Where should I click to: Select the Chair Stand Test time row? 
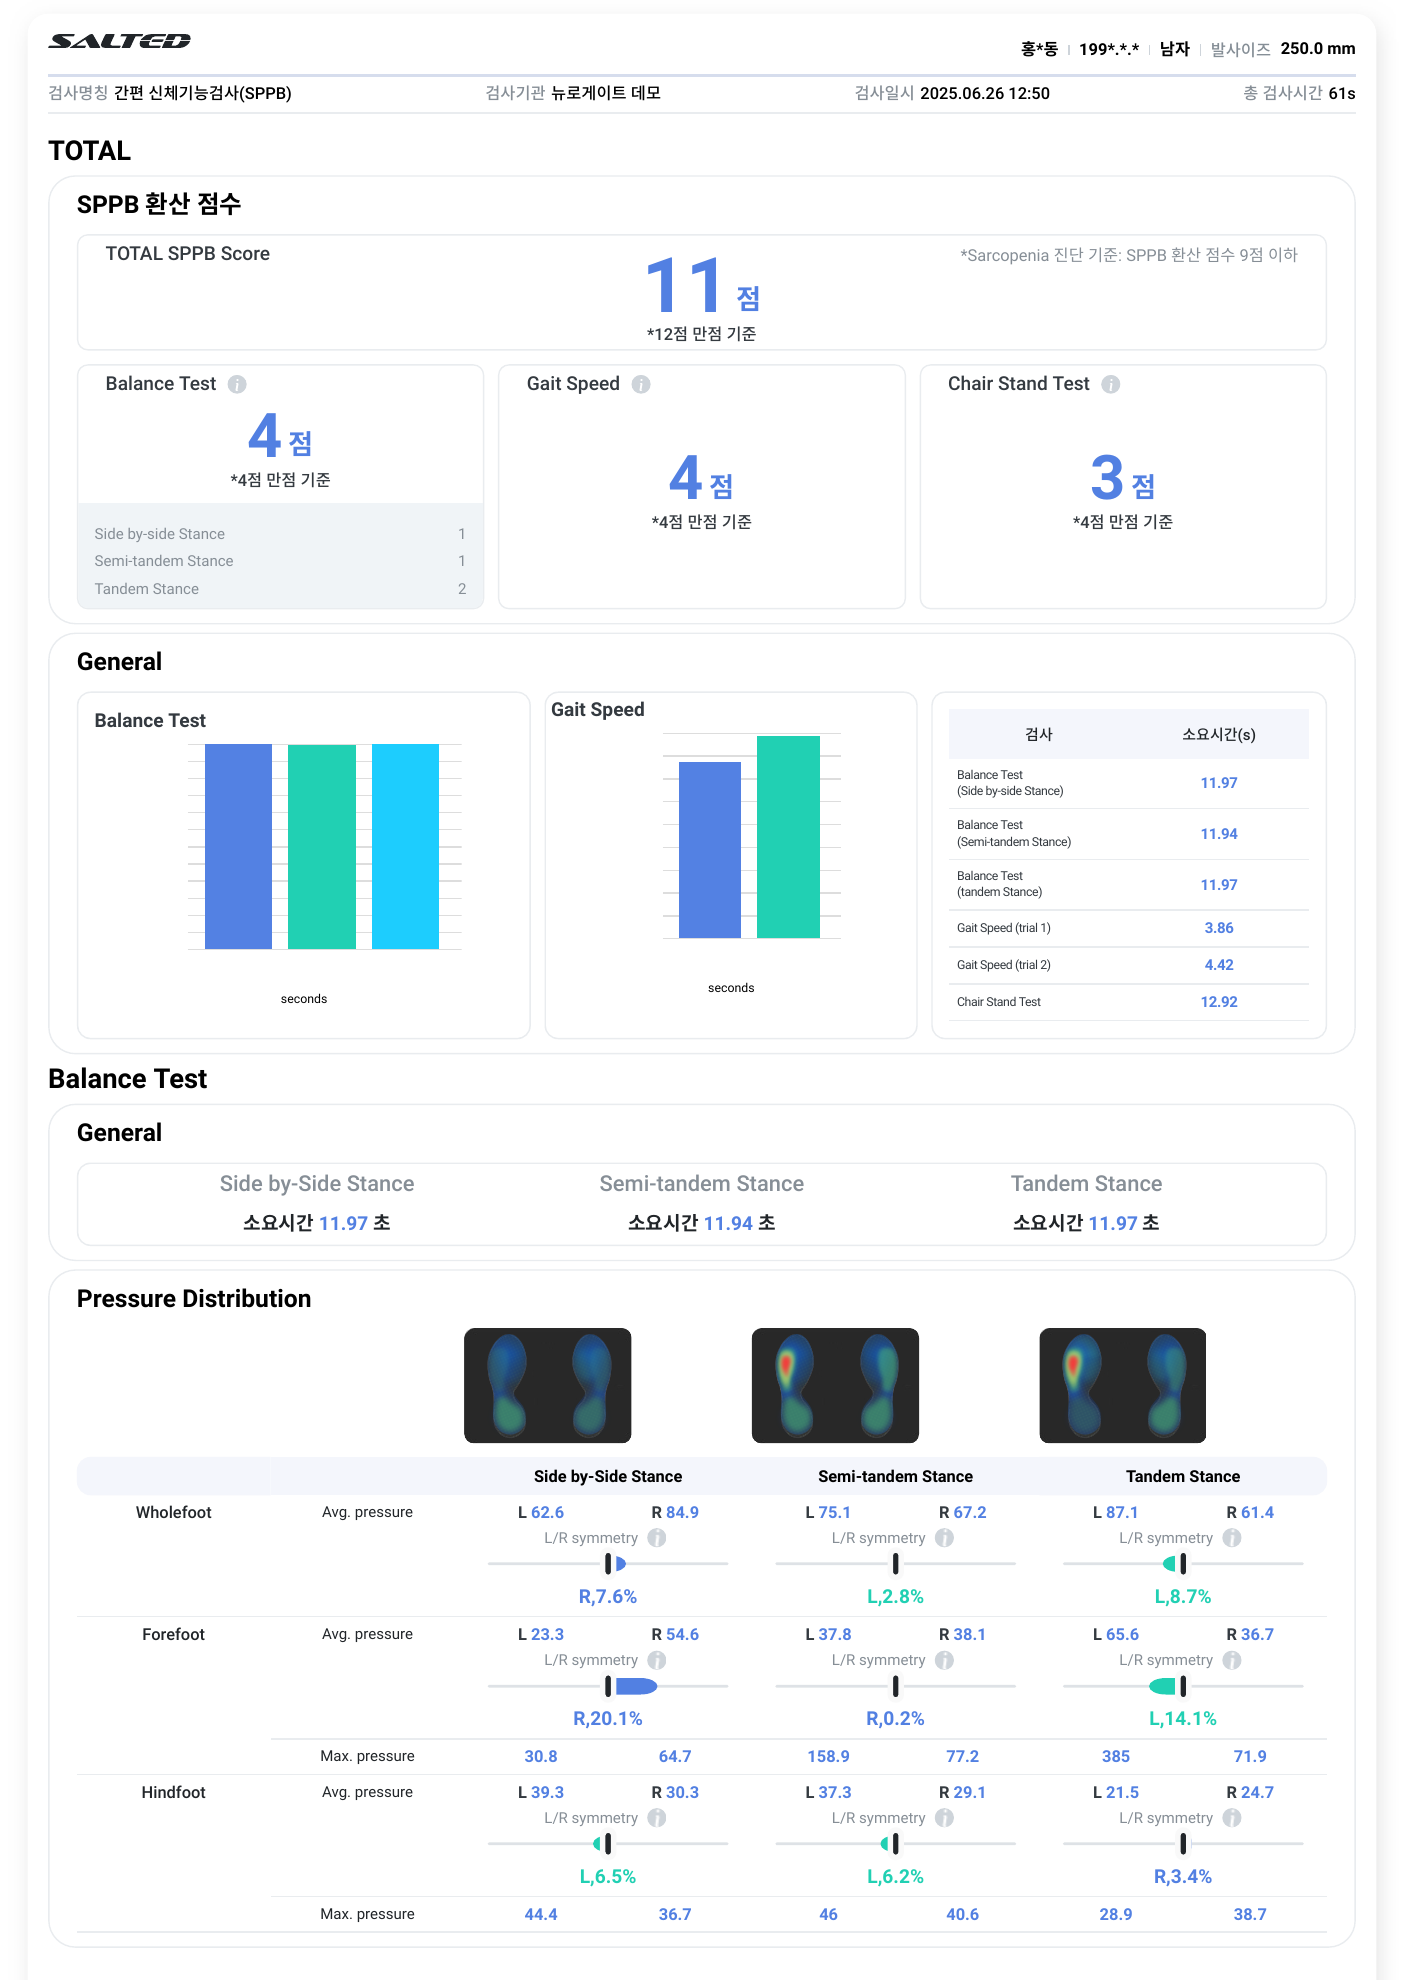[x=1128, y=1002]
